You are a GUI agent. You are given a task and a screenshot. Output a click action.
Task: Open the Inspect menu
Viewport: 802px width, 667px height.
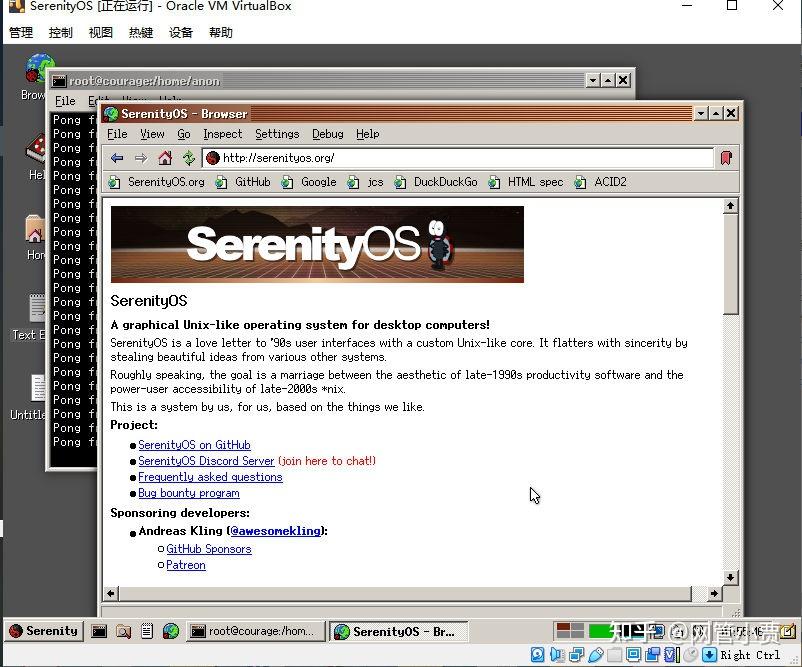point(222,134)
